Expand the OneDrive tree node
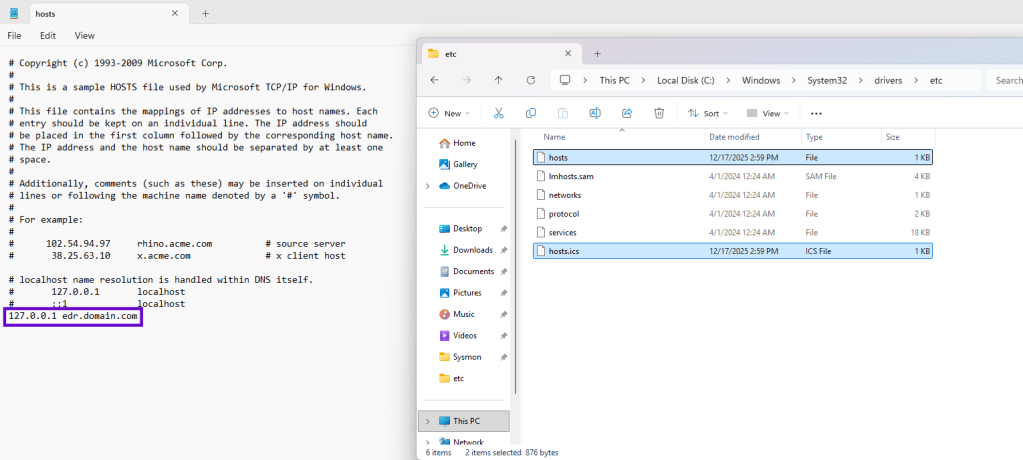Viewport: 1023px width, 460px height. 428,186
